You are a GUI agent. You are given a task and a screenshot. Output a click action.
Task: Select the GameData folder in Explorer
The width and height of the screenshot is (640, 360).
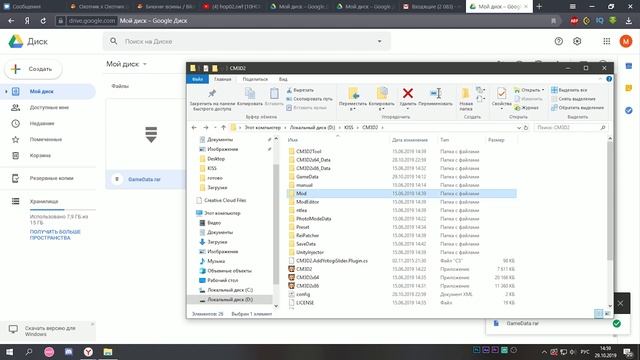(x=307, y=177)
